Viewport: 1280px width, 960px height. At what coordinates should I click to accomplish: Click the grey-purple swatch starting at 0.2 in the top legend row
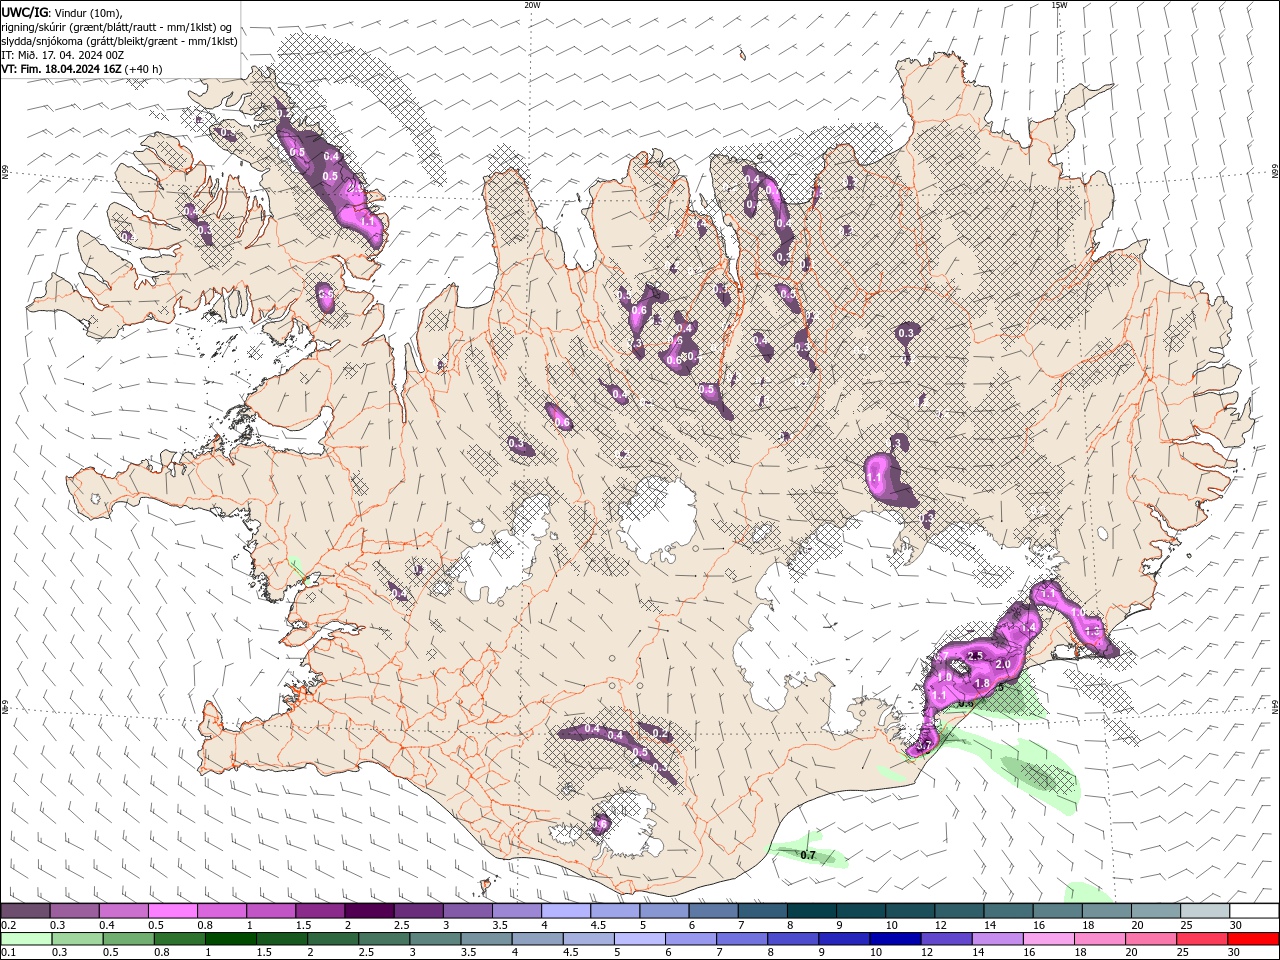25,911
